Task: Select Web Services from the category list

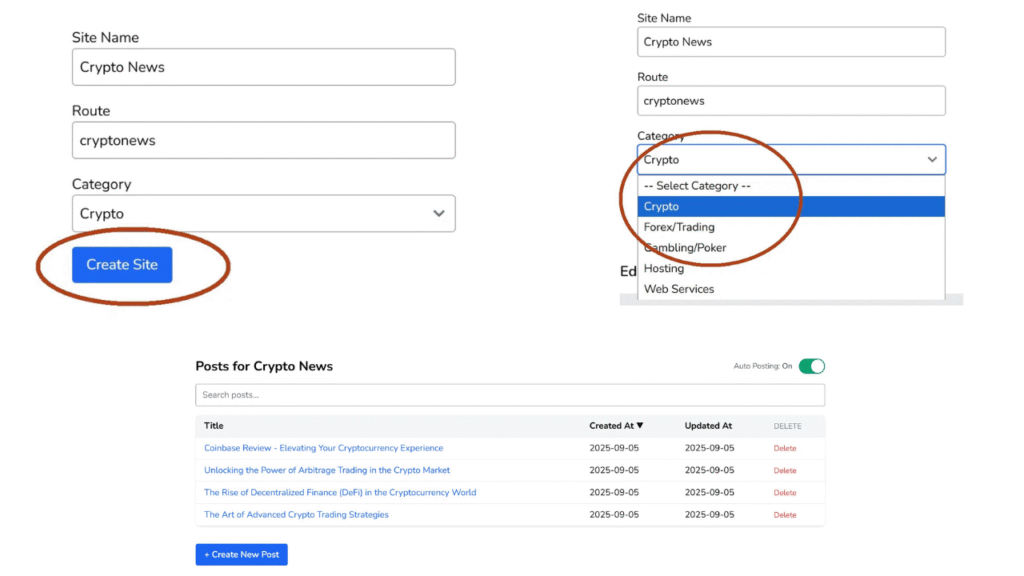Action: [x=679, y=289]
